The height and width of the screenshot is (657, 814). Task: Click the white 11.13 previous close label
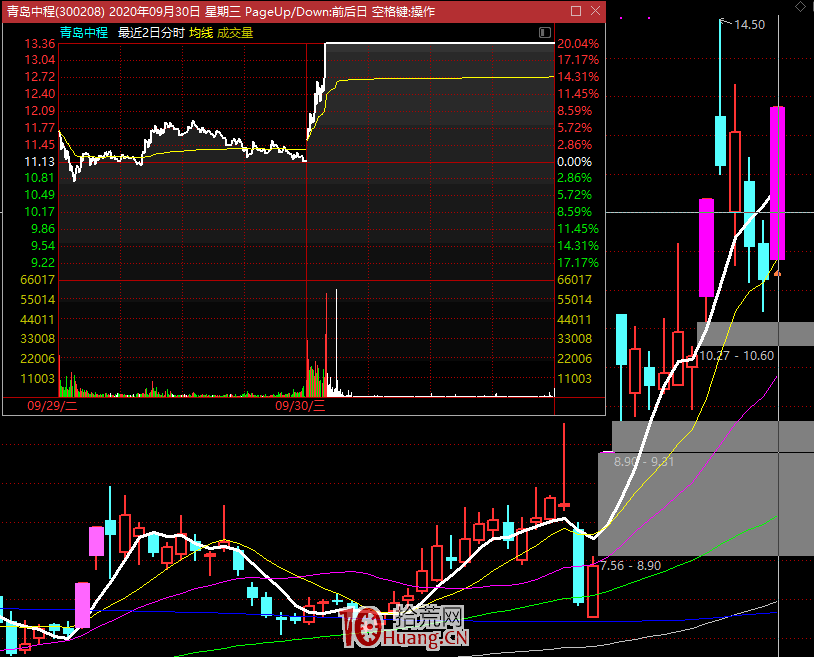tap(40, 162)
